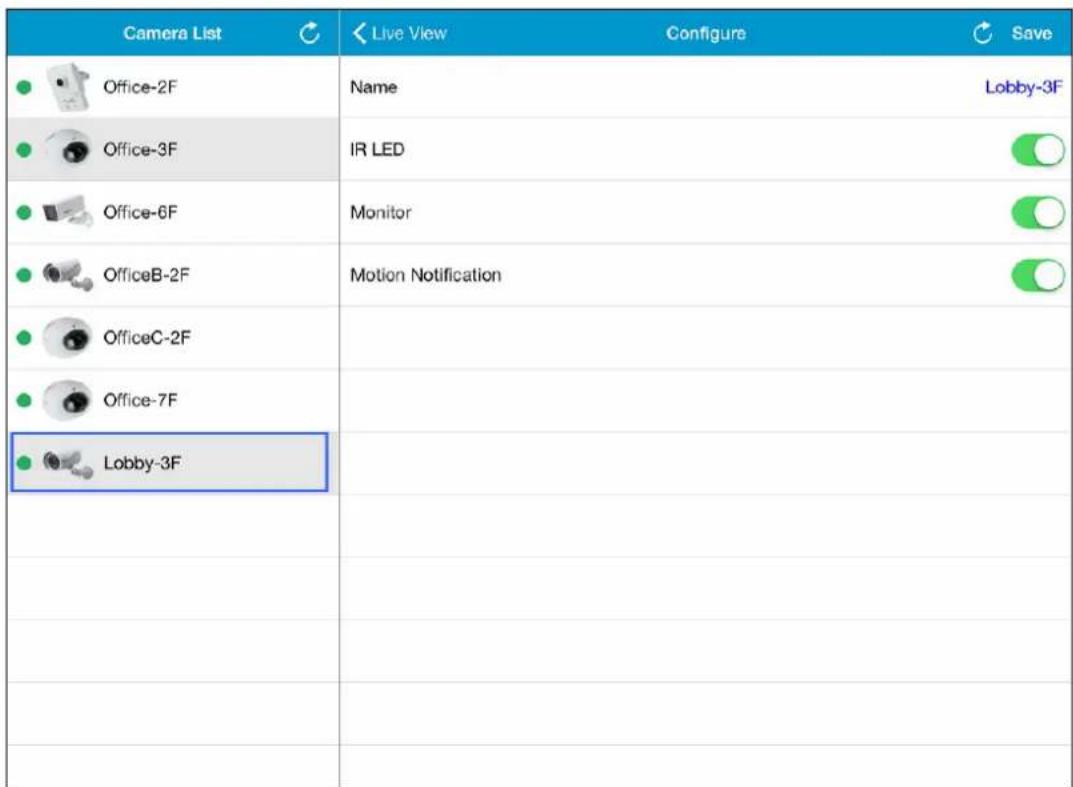
Task: Click the green status dot for OfficeB-2F
Action: 24,275
